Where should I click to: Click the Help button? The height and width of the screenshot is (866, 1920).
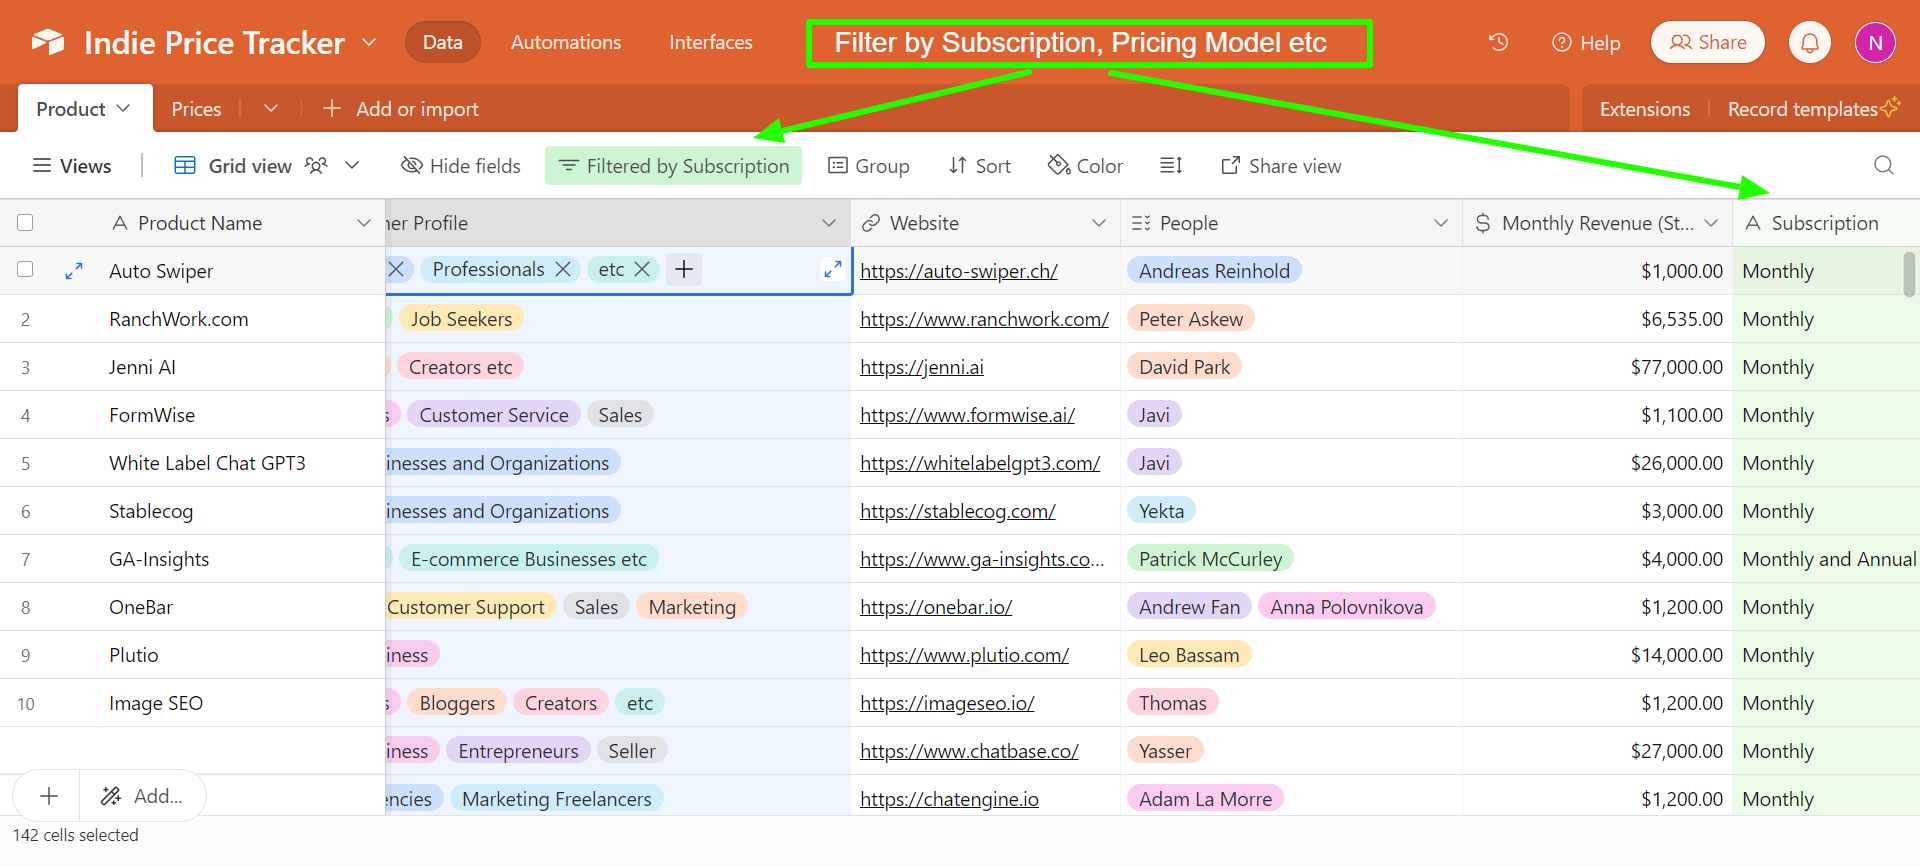(x=1586, y=42)
